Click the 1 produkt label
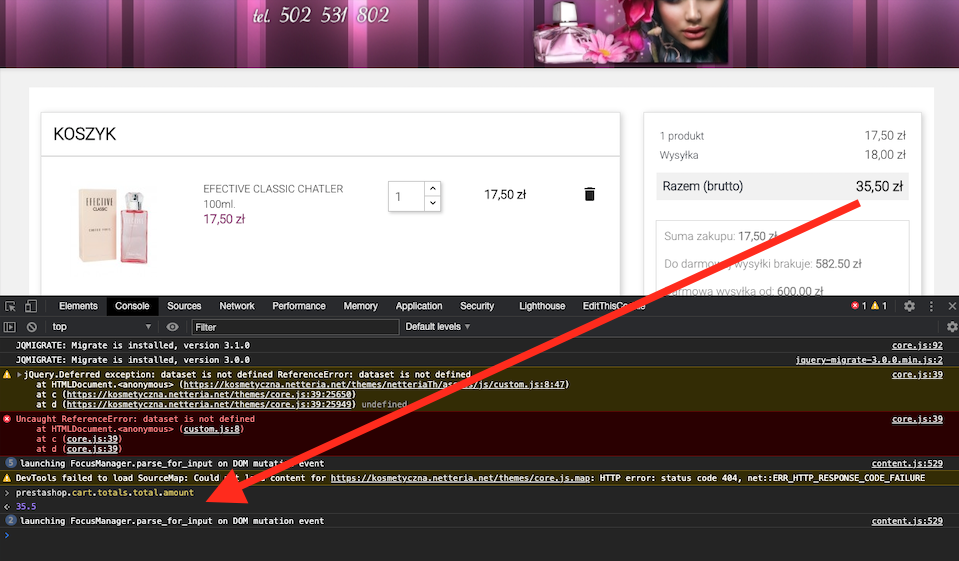The width and height of the screenshot is (959, 561). (x=681, y=136)
